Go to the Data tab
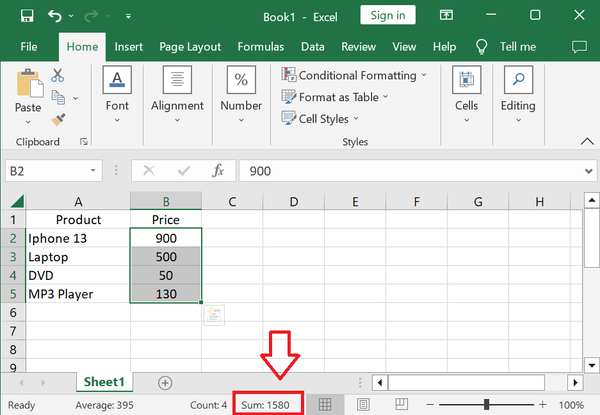This screenshot has width=600, height=415. click(313, 47)
